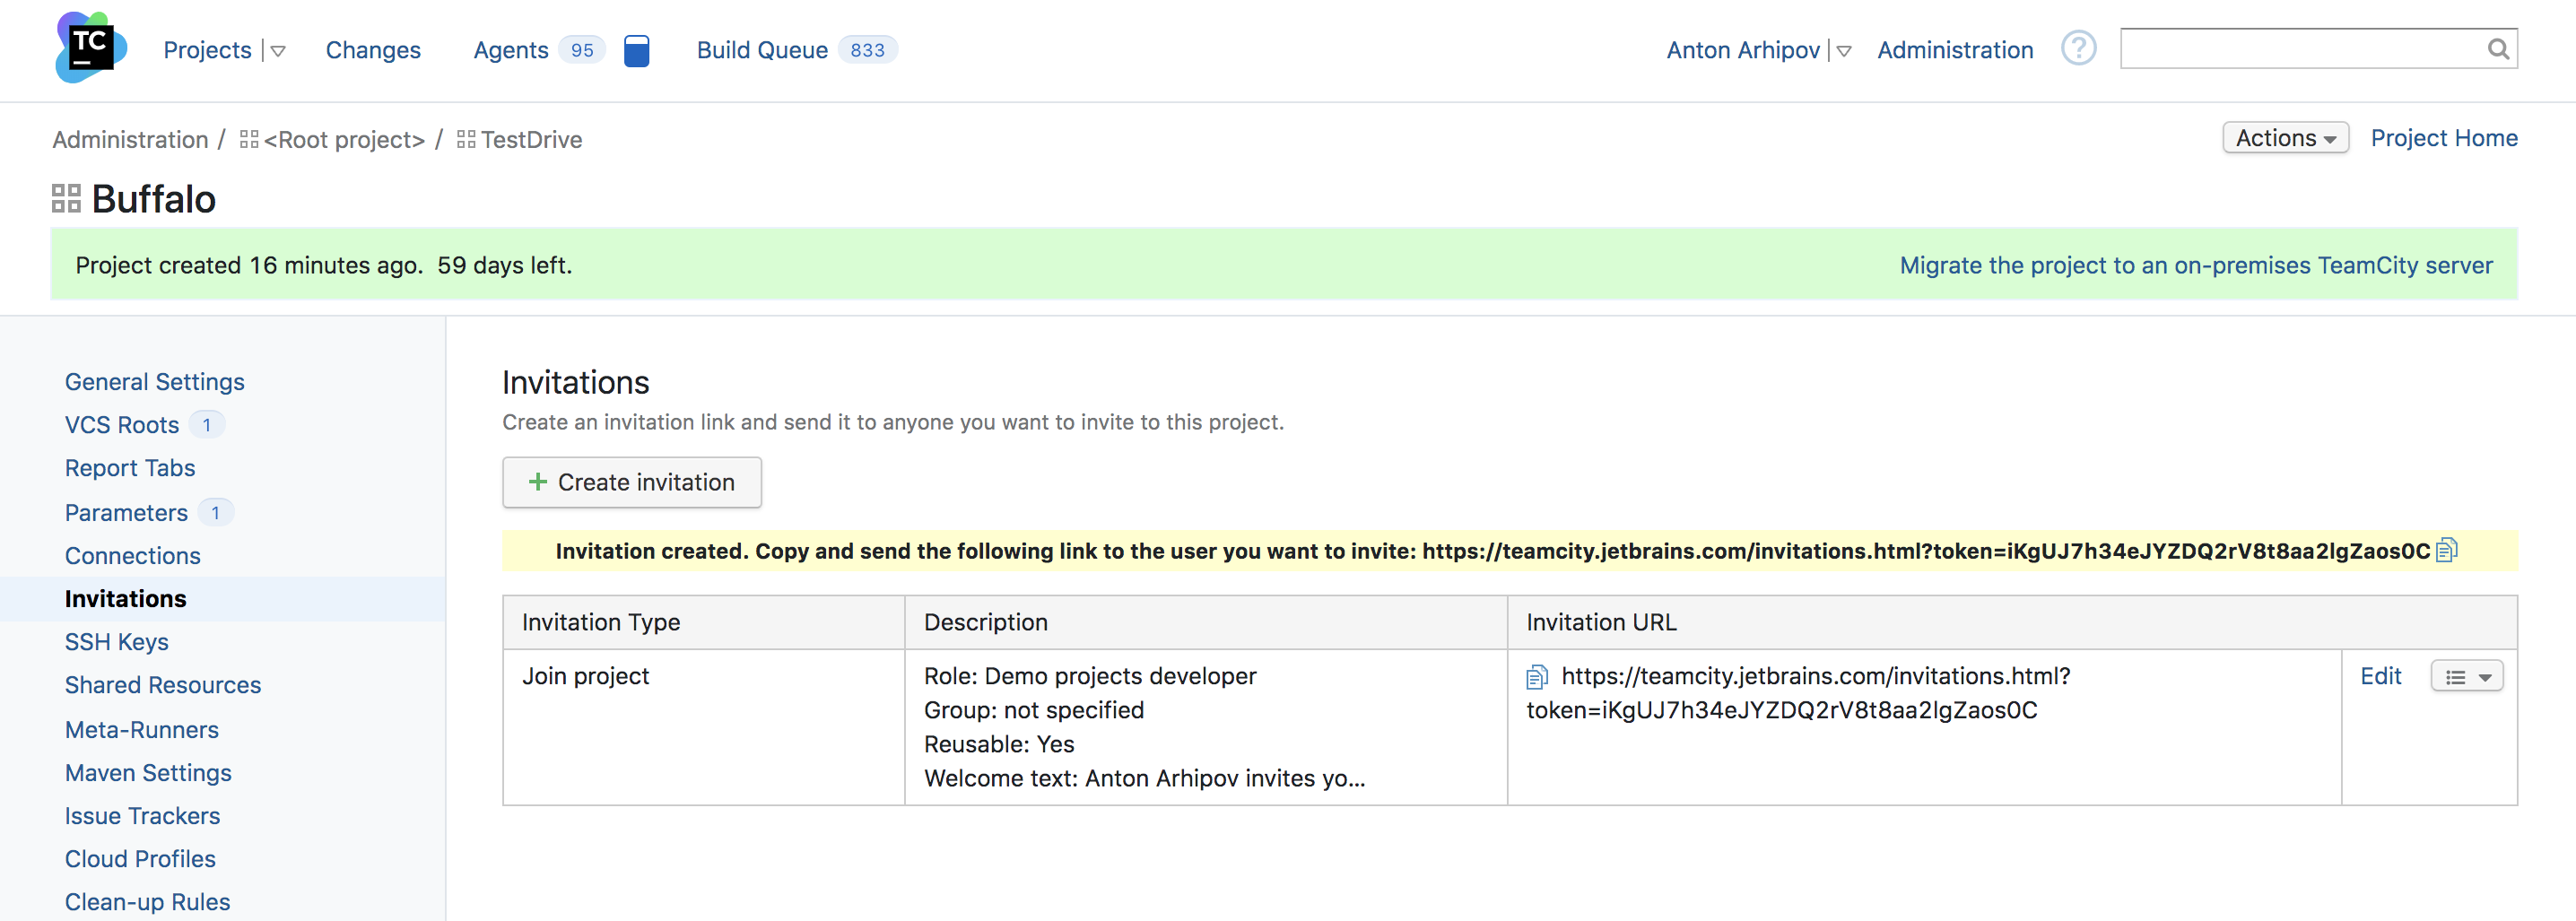The width and height of the screenshot is (2576, 921).
Task: Copy invitation URL in table row
Action: pyautogui.click(x=1537, y=677)
